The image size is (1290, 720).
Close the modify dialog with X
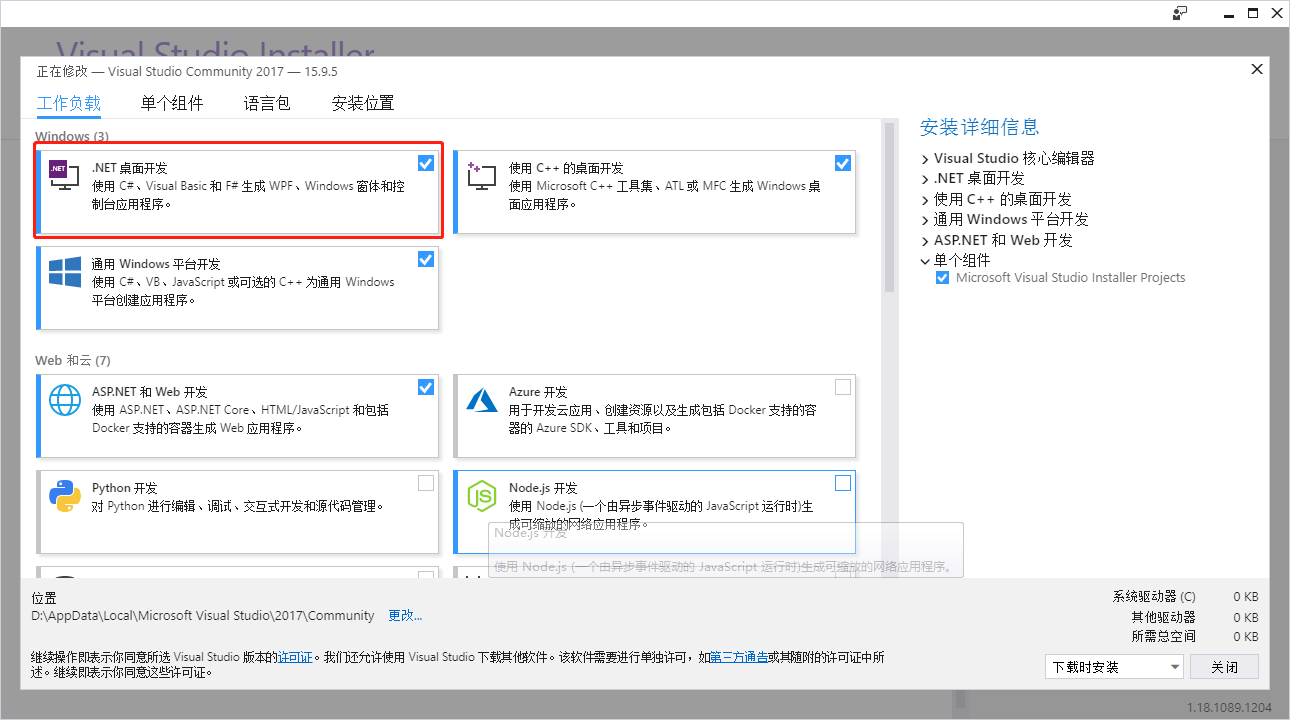pyautogui.click(x=1257, y=69)
